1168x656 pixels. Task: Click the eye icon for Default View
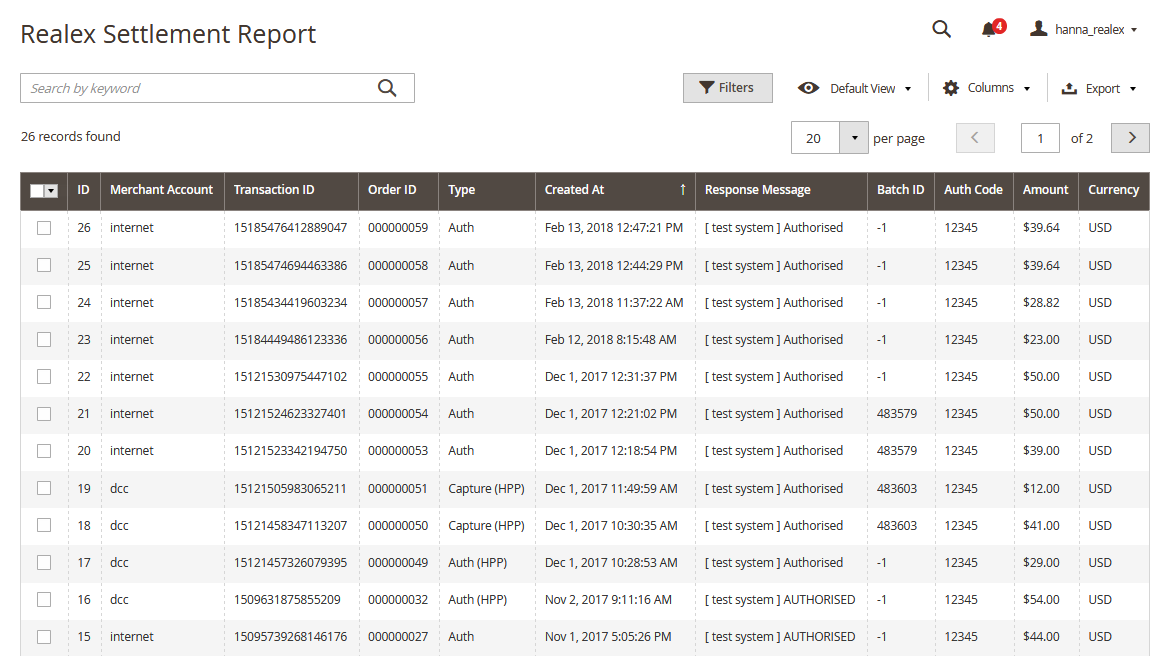(808, 88)
